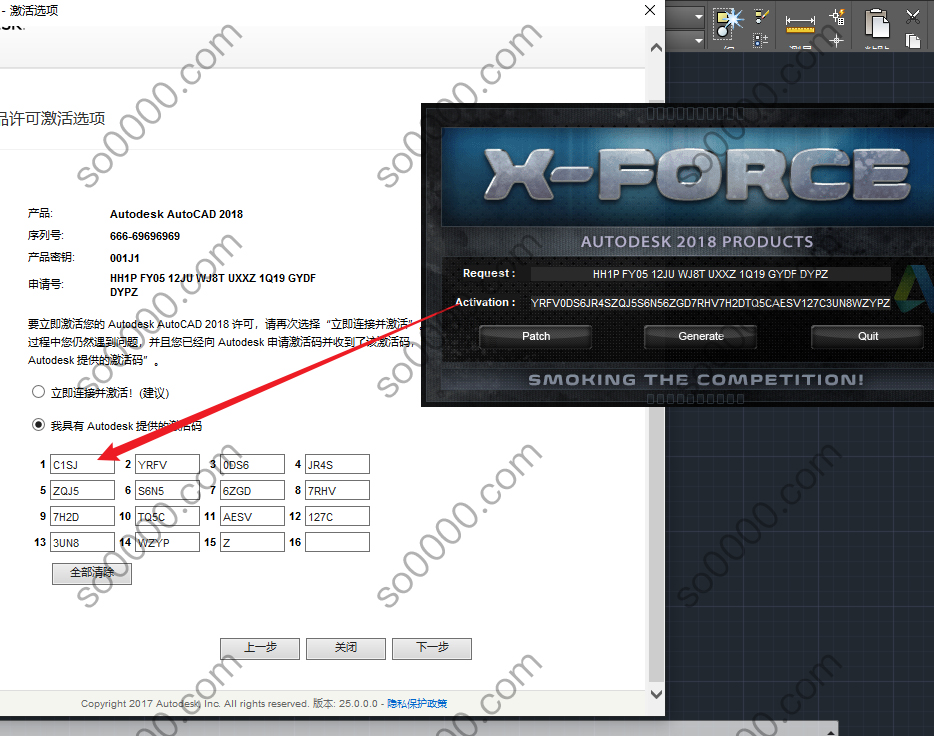Click the Request field in X-Force keygen
934x736 pixels.
pos(710,274)
